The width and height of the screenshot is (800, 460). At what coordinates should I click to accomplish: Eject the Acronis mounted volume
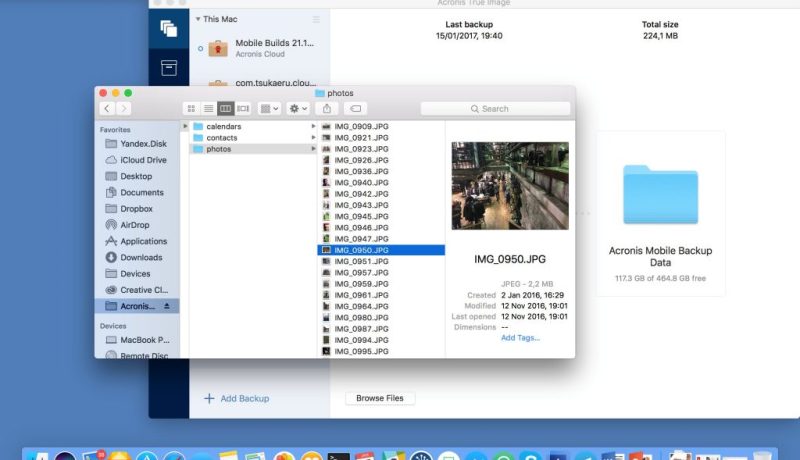pyautogui.click(x=166, y=306)
